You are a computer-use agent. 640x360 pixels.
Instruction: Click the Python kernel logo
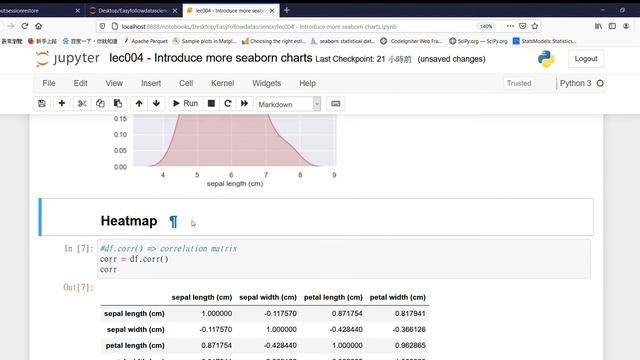[x=546, y=59]
